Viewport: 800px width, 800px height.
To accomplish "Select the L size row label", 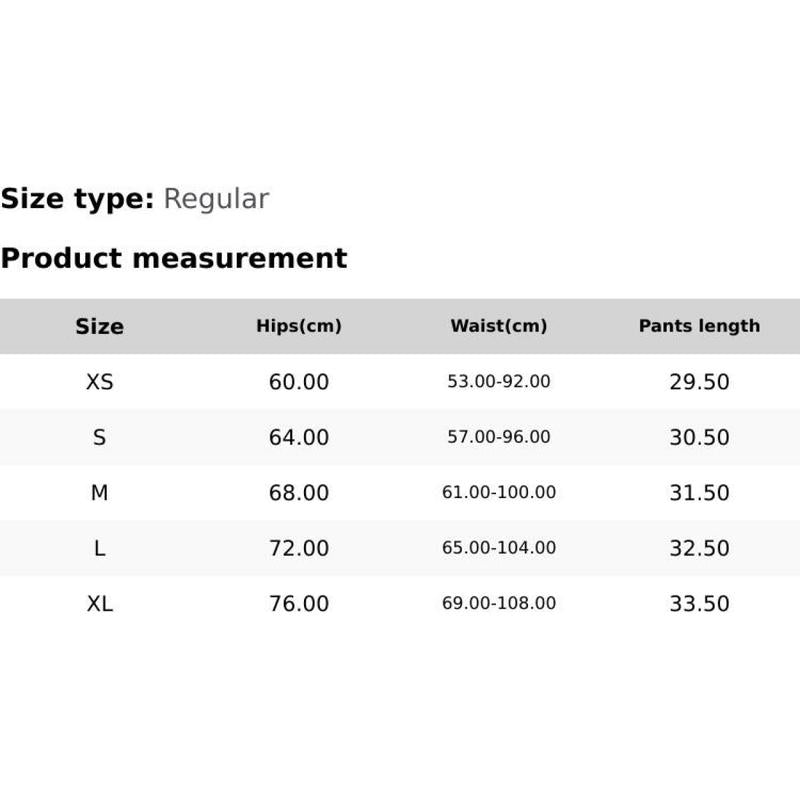I will tap(99, 548).
